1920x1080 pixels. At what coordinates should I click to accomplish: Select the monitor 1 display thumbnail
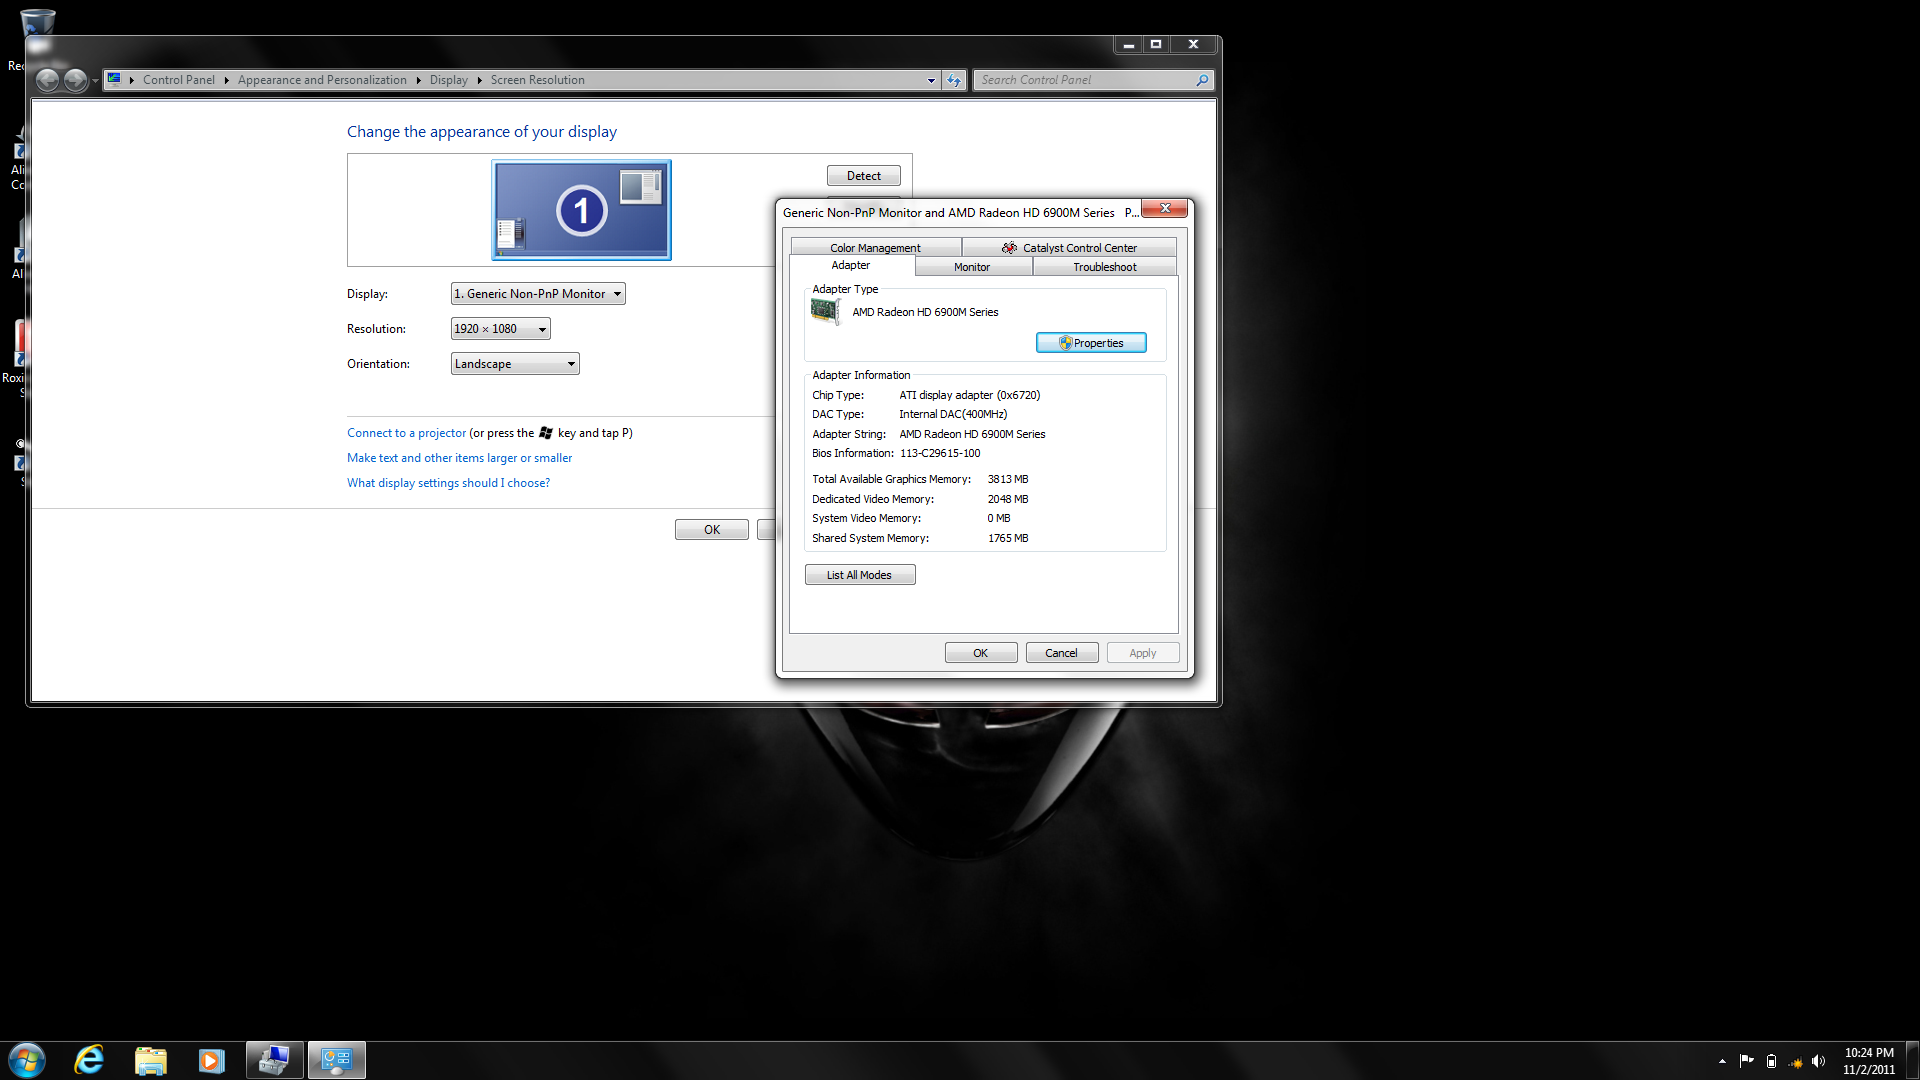pyautogui.click(x=581, y=210)
